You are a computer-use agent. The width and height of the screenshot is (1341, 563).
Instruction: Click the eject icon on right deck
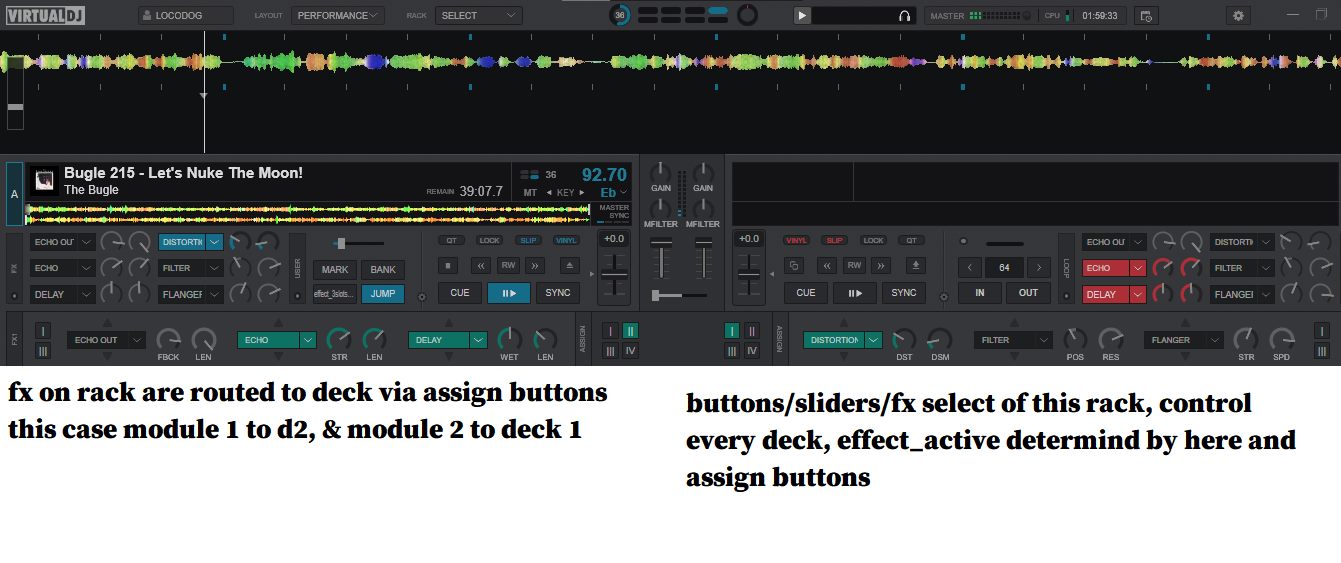coord(914,265)
